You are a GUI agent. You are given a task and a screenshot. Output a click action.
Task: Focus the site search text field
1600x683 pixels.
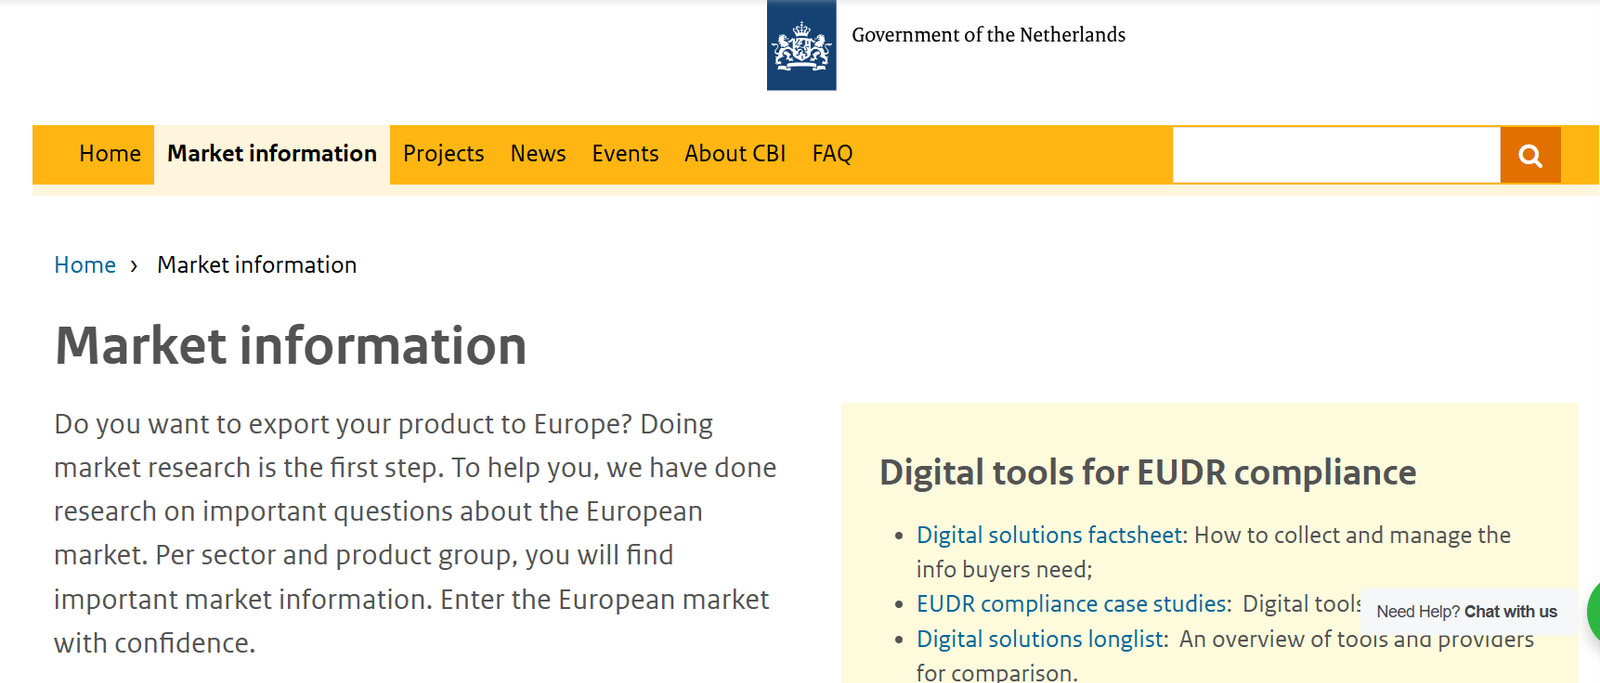1336,155
